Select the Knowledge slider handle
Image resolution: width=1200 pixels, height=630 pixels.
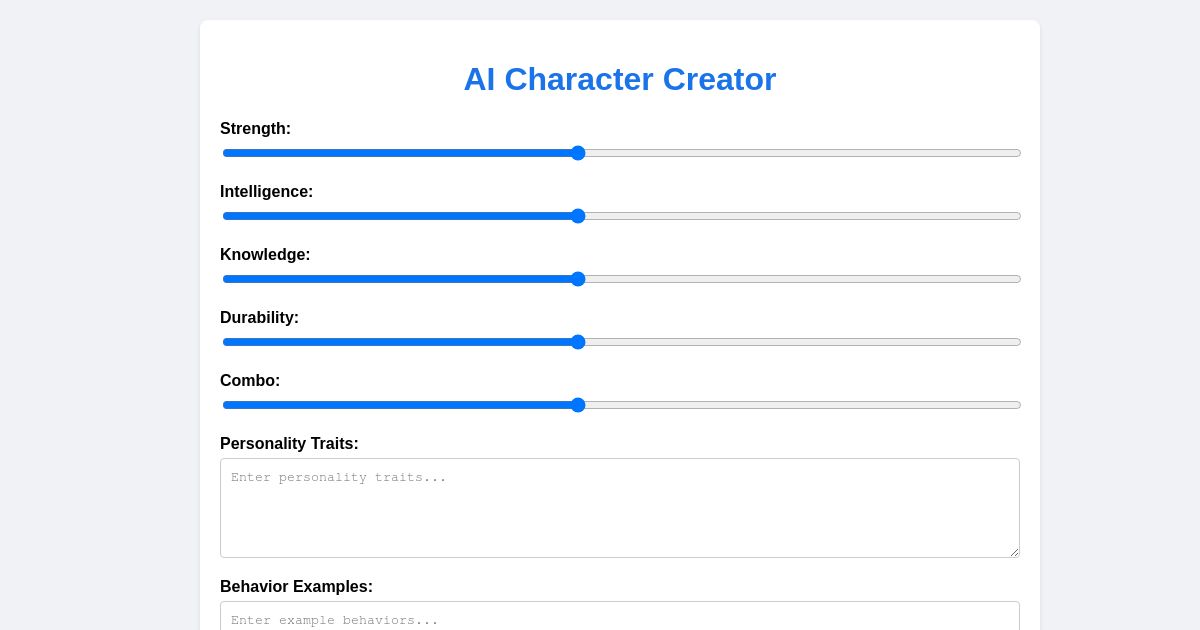(x=578, y=279)
